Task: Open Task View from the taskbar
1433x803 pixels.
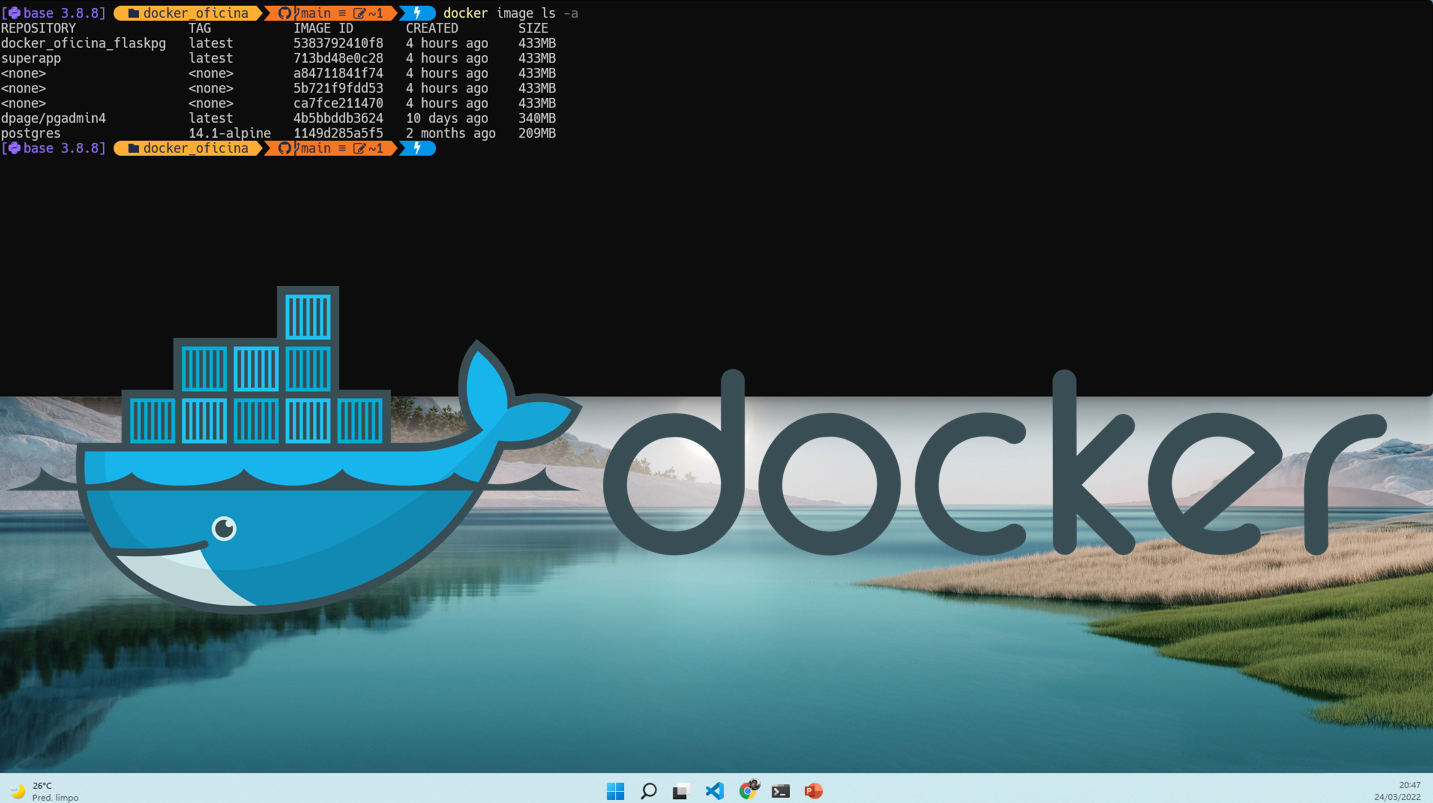Action: point(680,790)
